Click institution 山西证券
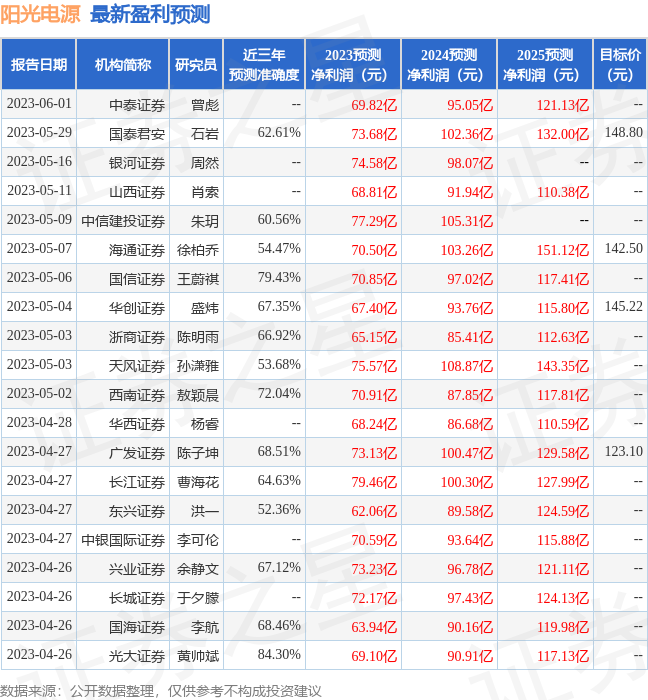 click(137, 192)
